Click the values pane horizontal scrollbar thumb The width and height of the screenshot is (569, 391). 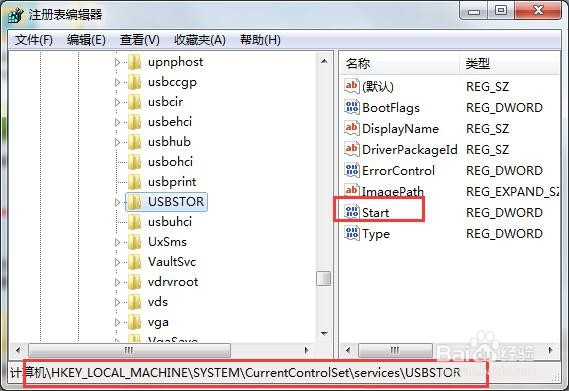(395, 350)
